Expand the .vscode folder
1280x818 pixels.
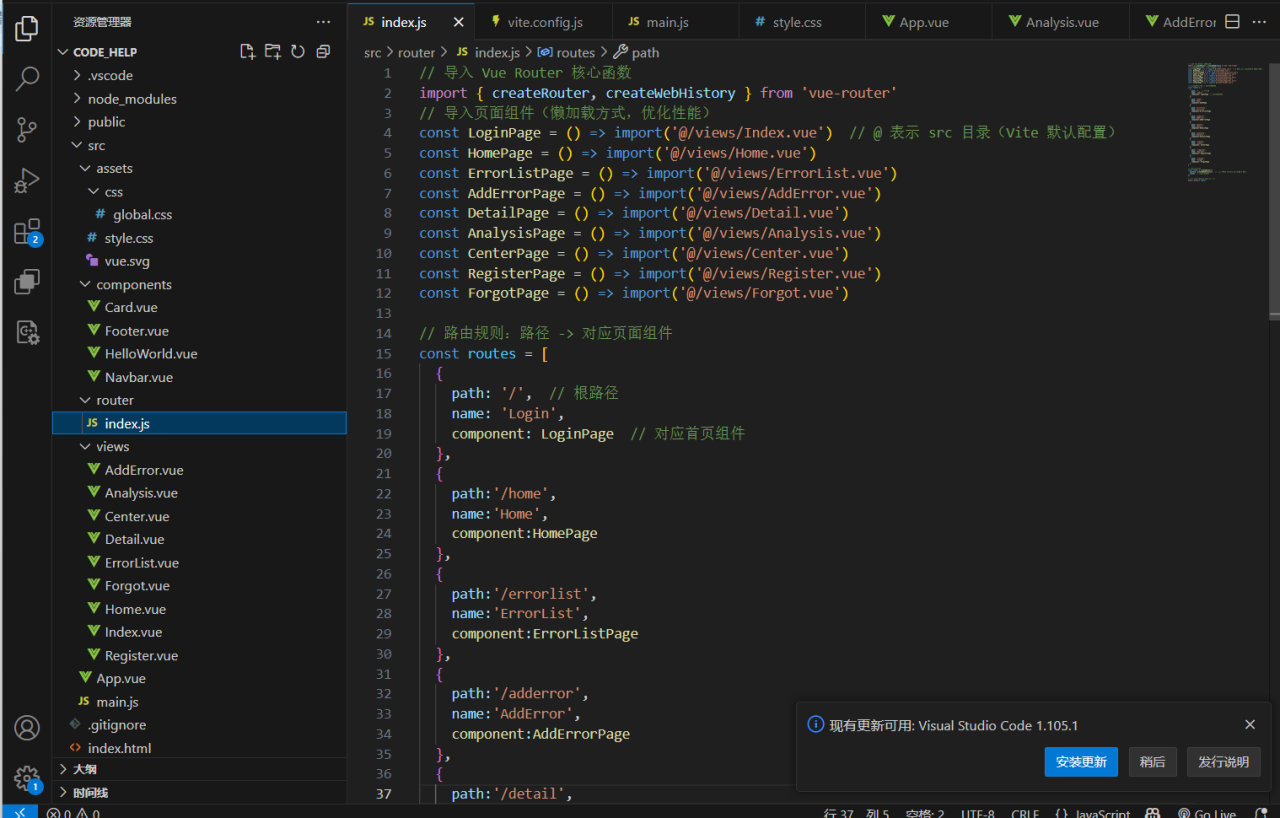(199, 75)
